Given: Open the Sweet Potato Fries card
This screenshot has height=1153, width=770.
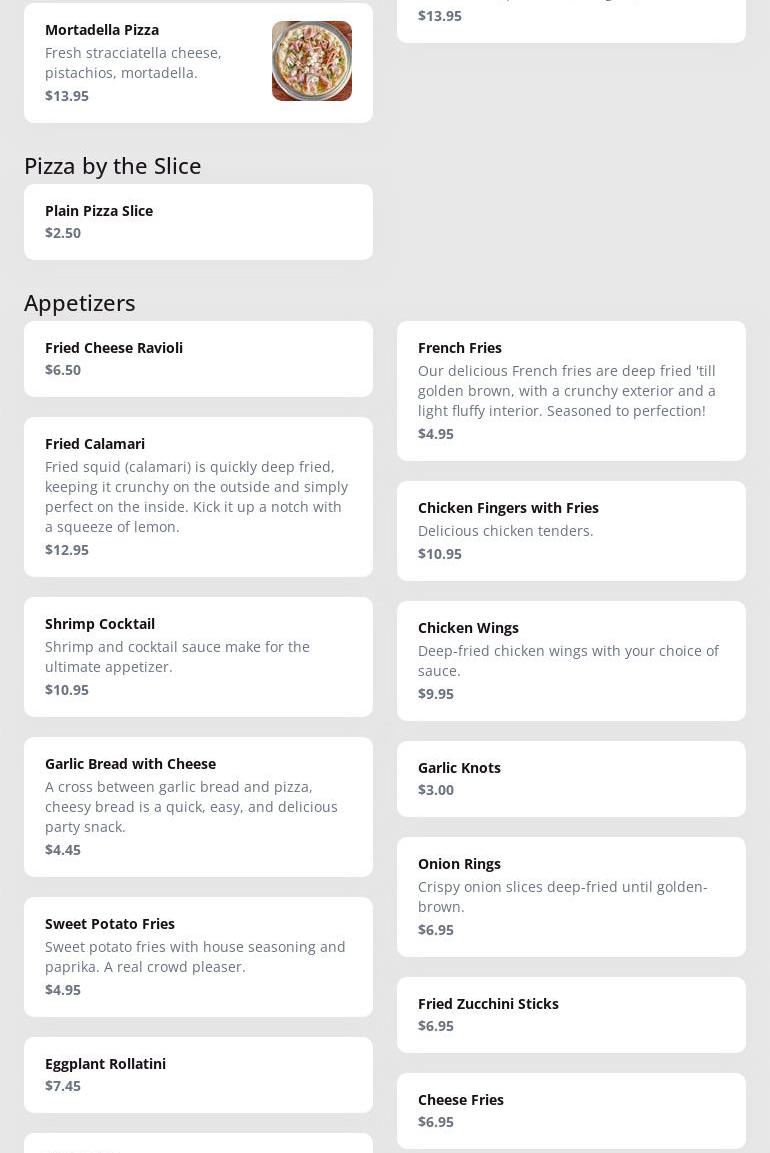Looking at the screenshot, I should pos(198,957).
